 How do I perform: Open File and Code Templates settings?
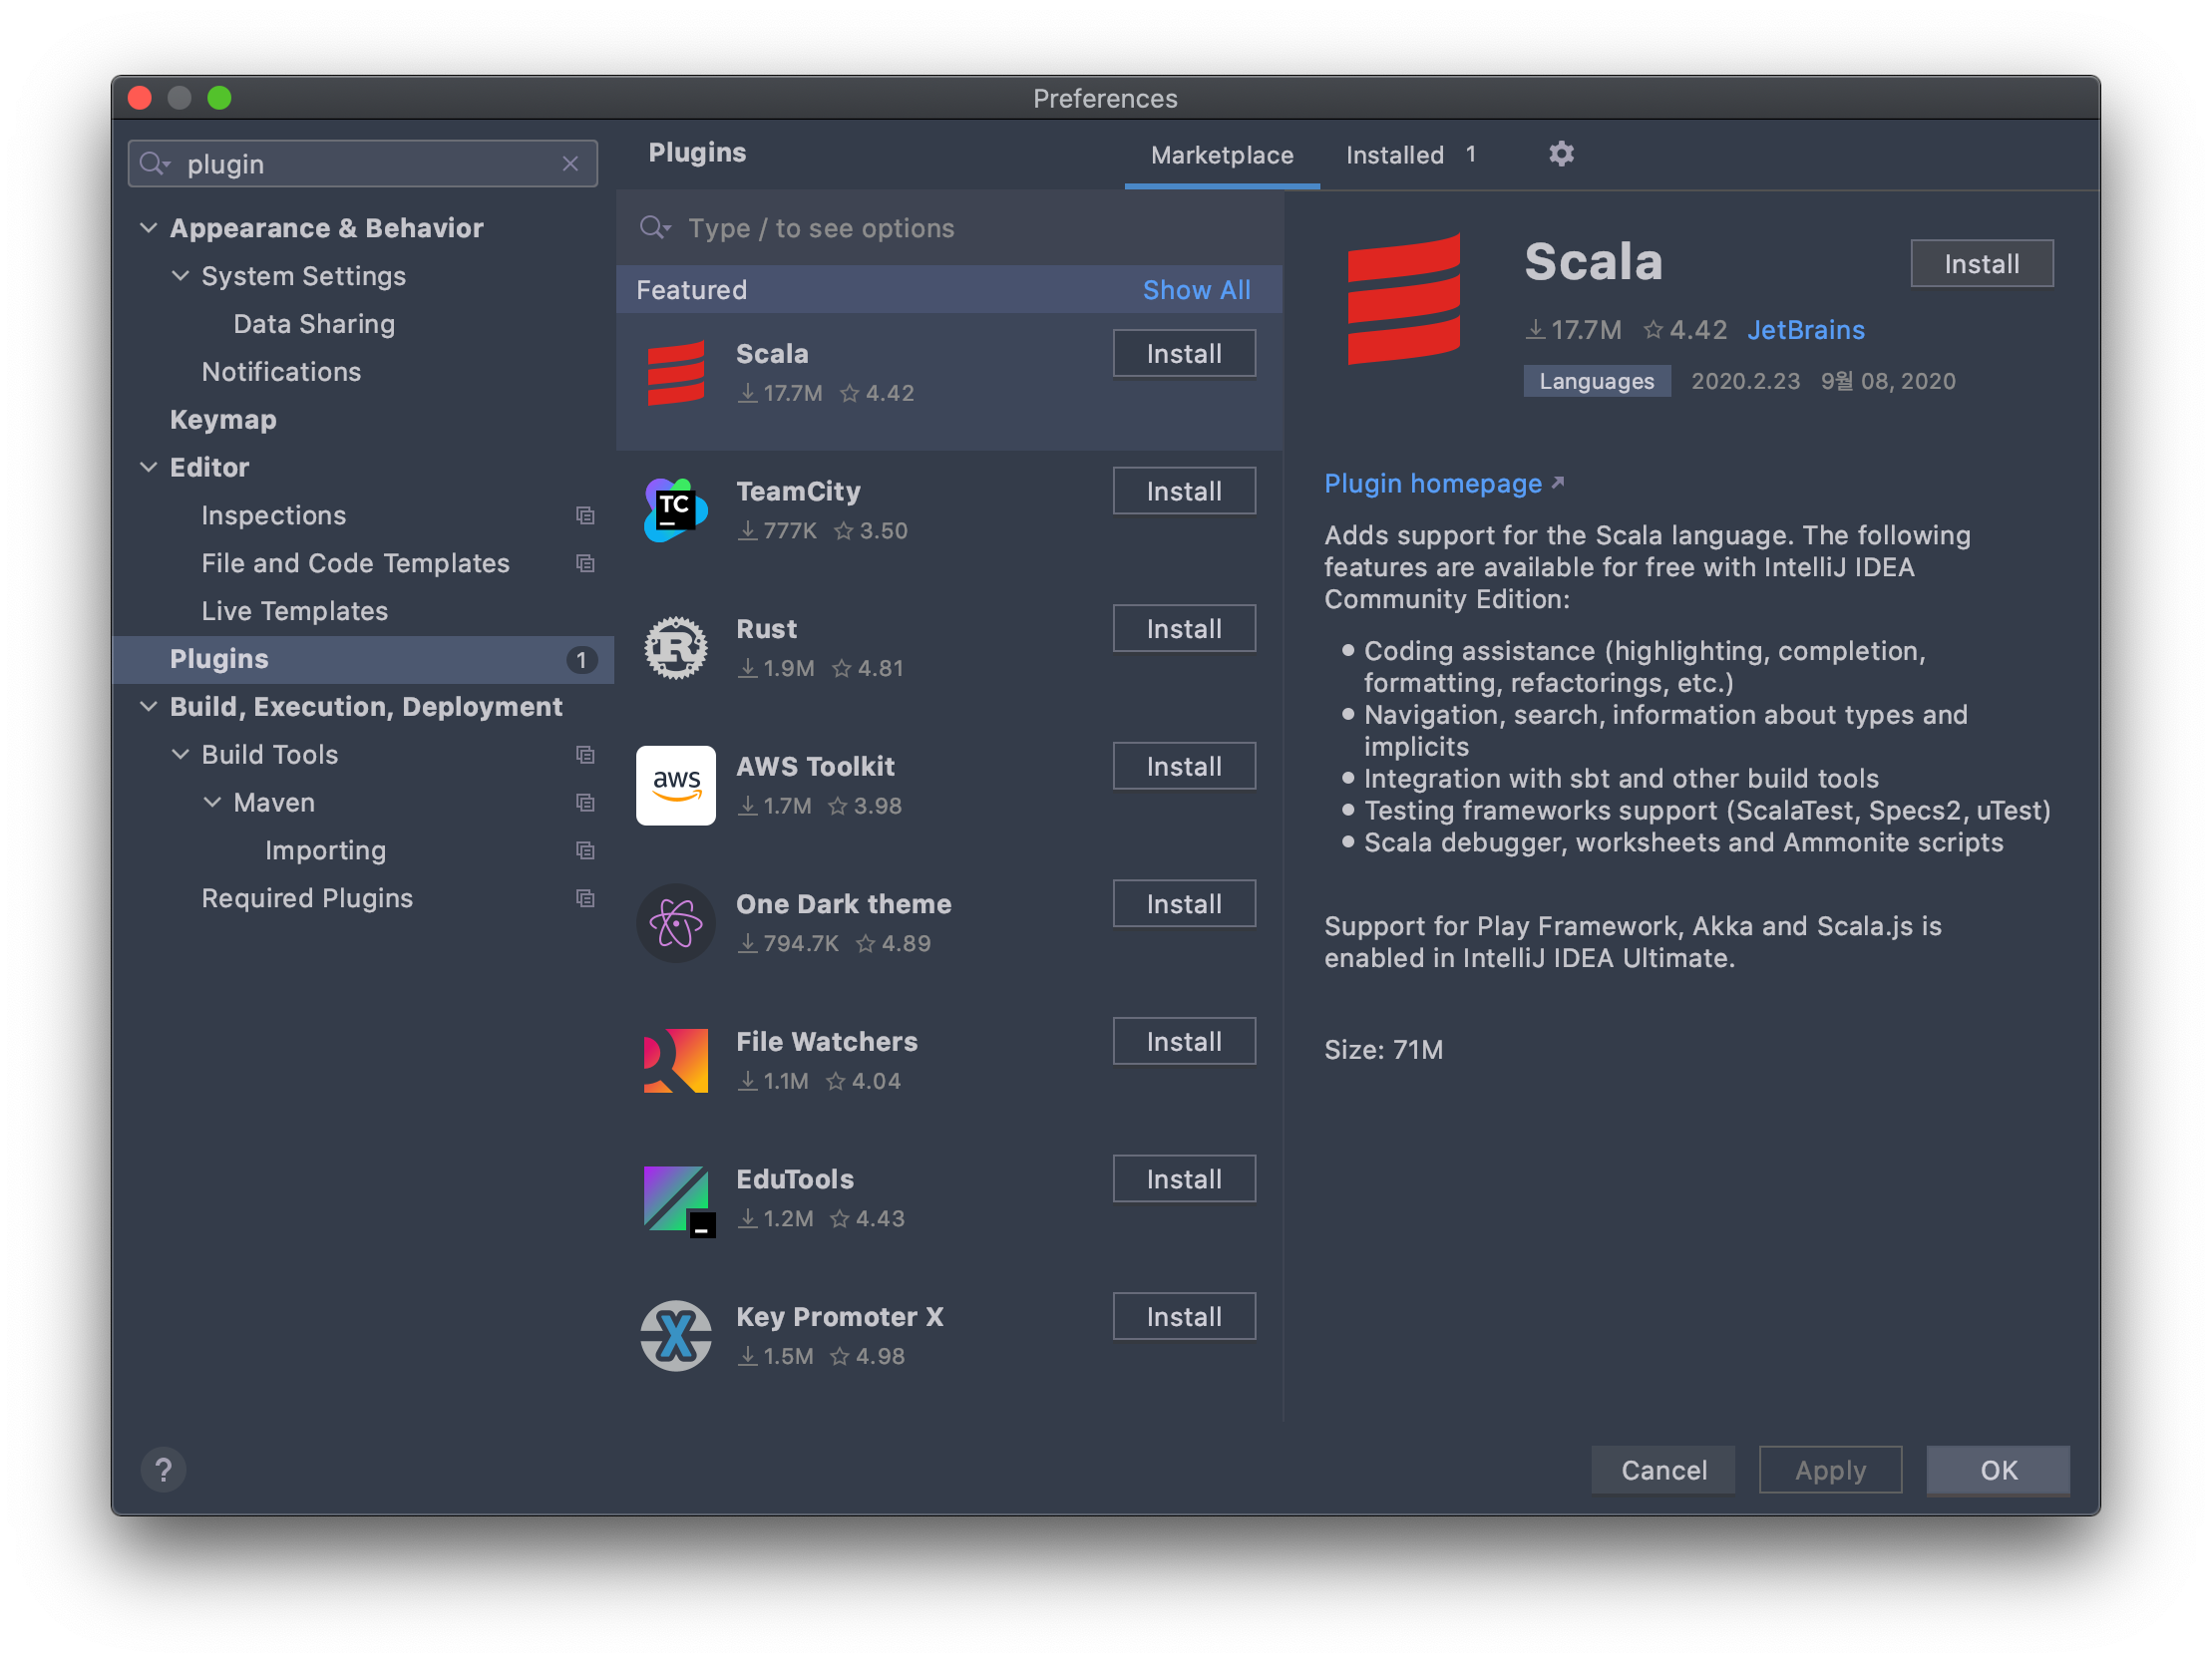[355, 564]
